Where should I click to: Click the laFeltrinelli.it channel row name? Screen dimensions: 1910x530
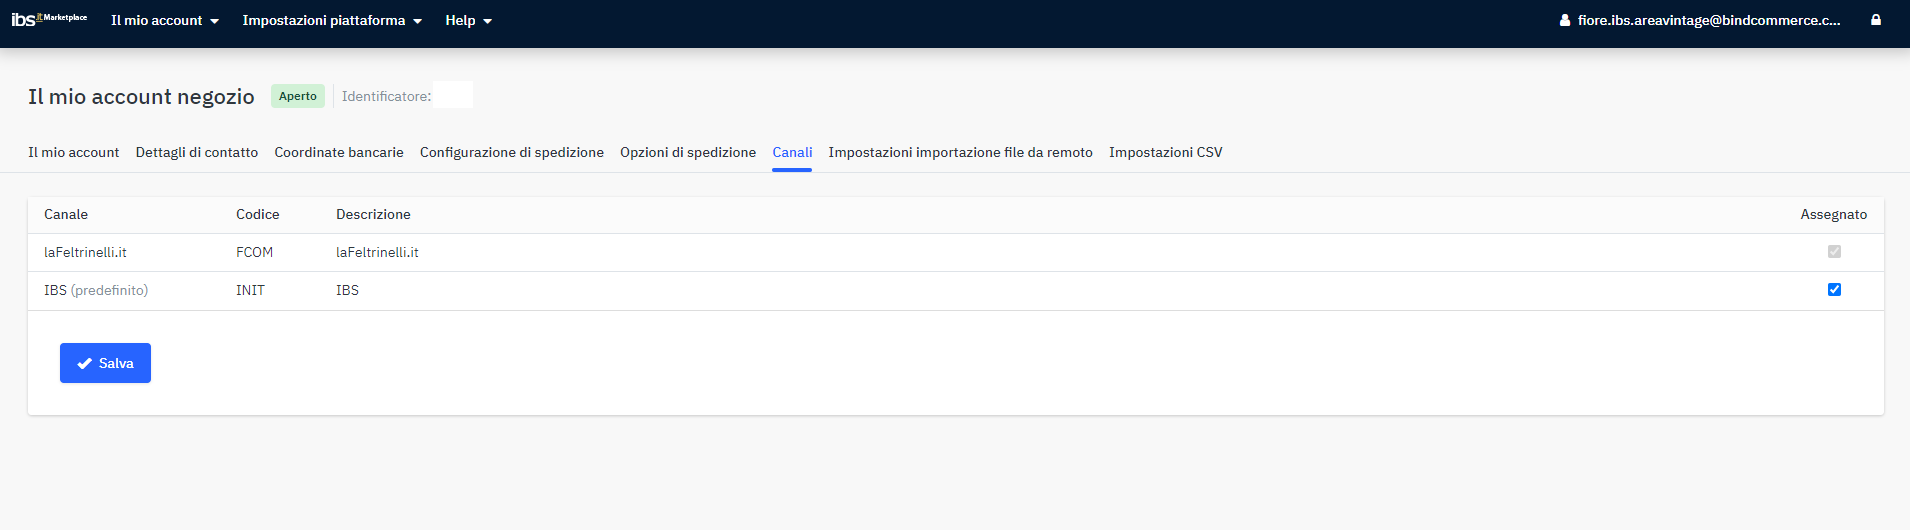[x=85, y=252]
